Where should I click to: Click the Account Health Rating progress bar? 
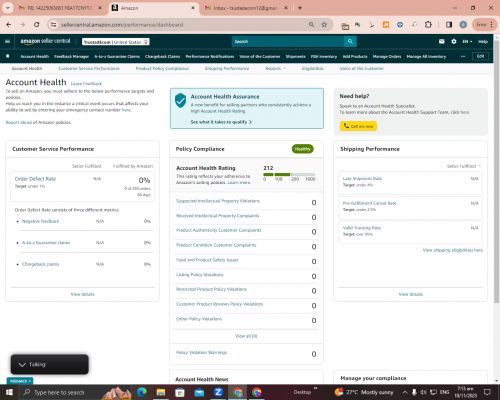click(289, 174)
